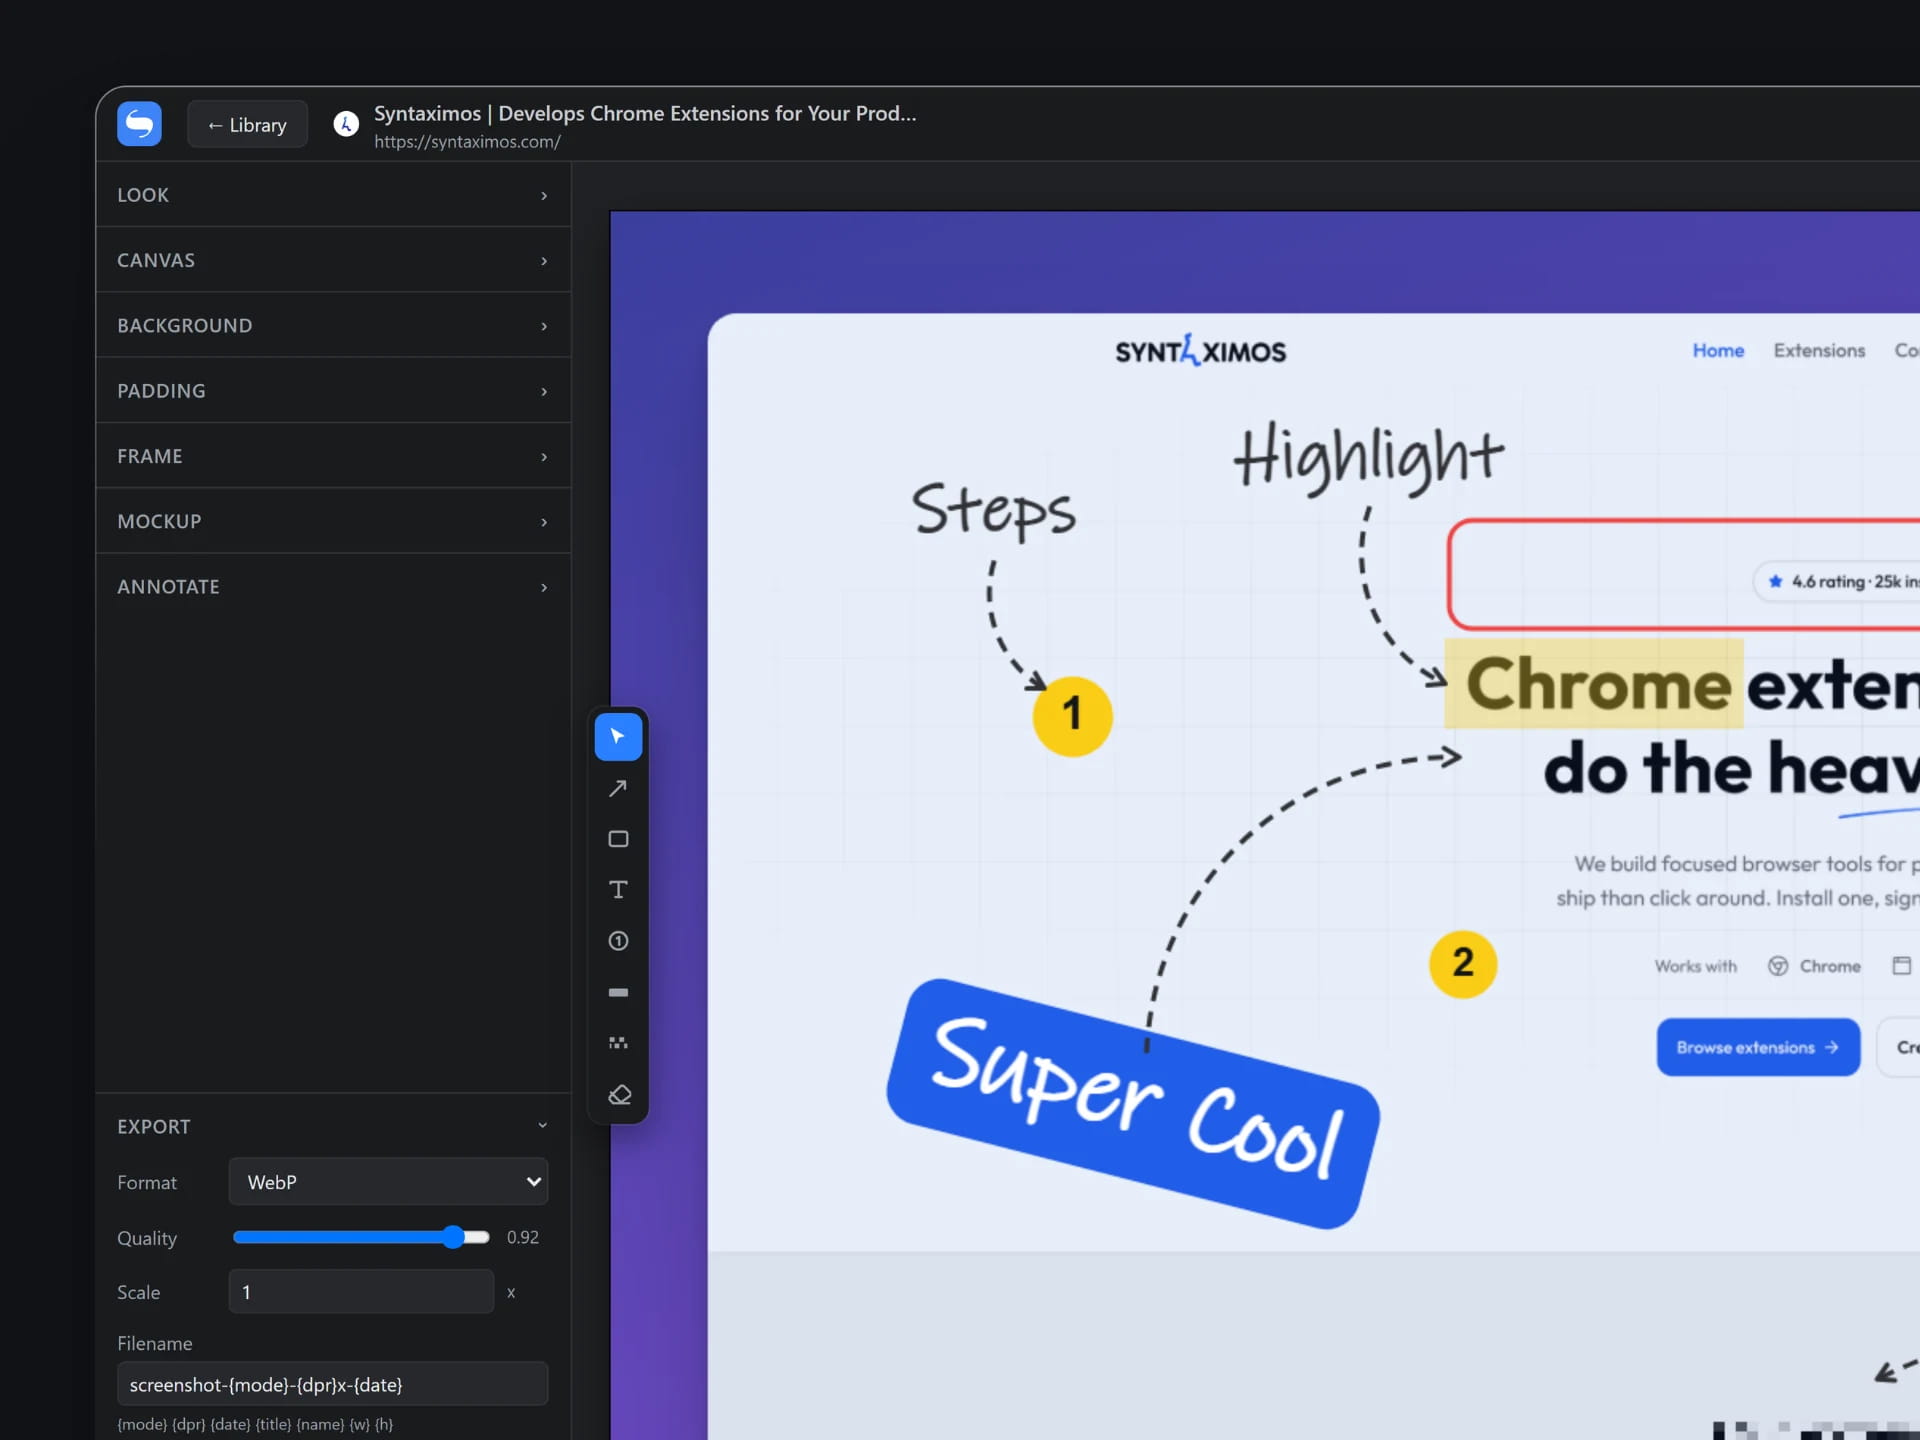This screenshot has height=1440, width=1920.
Task: Collapse the EXPORT section
Action: pos(333,1126)
